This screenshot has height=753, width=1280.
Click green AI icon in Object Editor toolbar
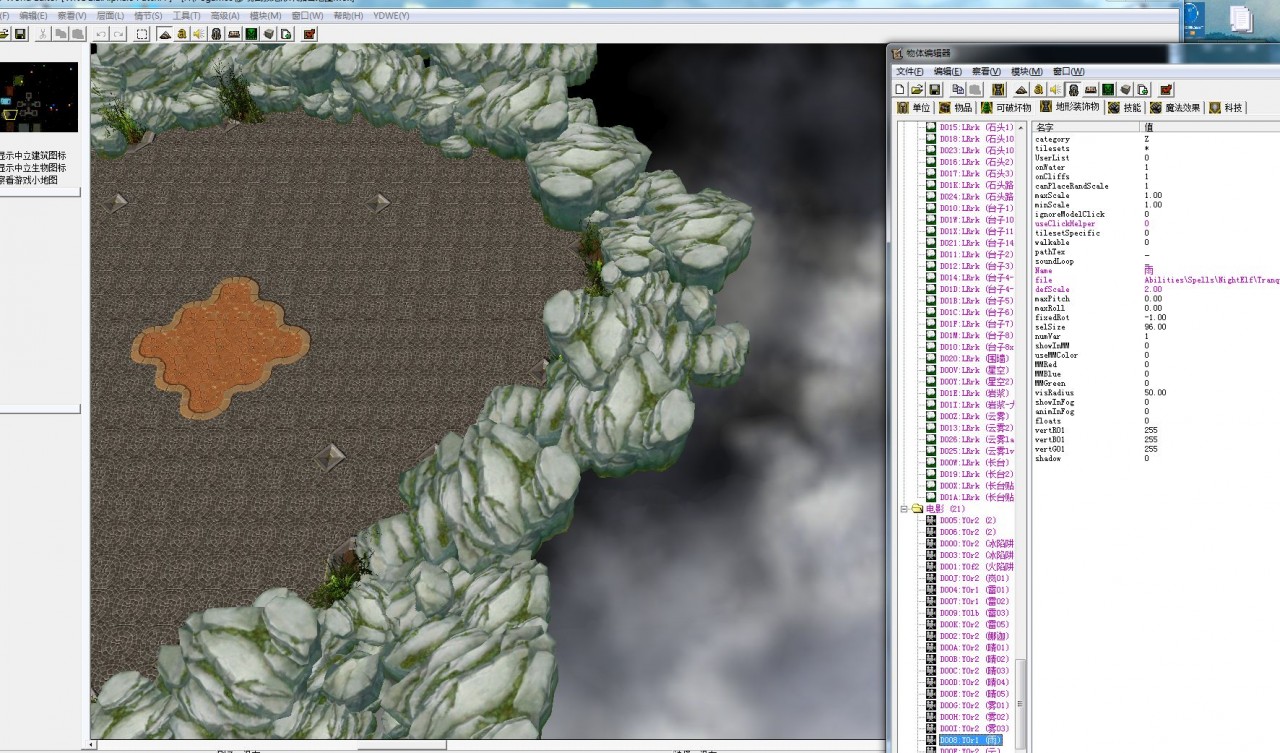point(1108,90)
